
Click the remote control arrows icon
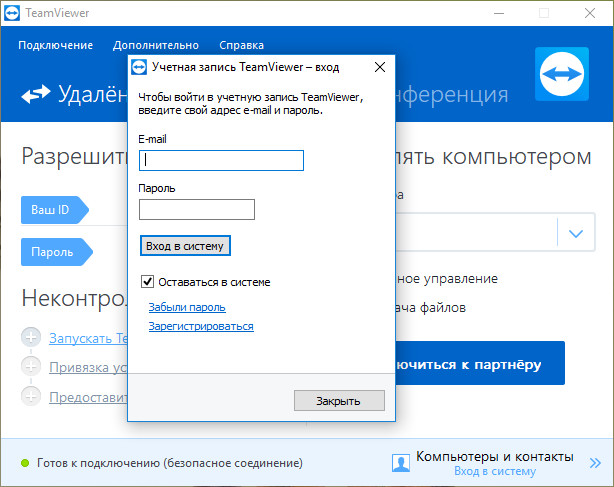(36, 94)
